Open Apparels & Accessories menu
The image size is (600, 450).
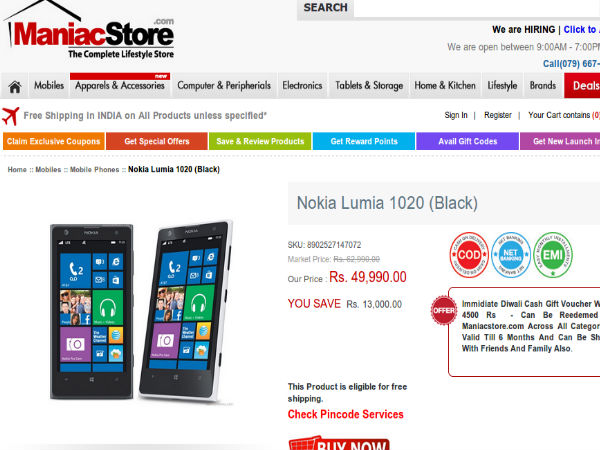pyautogui.click(x=120, y=86)
